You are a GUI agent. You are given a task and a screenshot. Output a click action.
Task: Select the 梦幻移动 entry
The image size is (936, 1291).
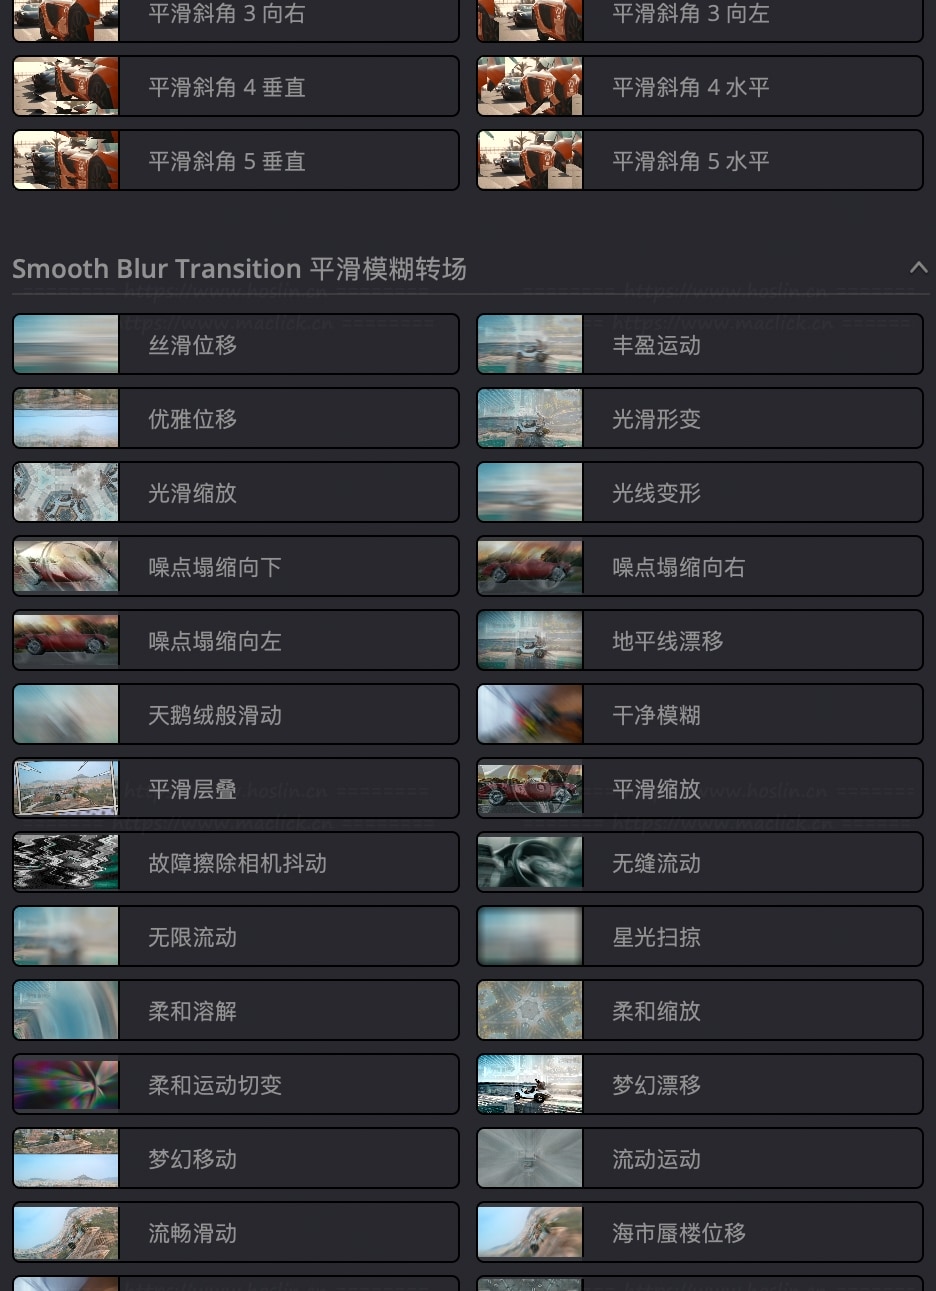pos(236,1159)
